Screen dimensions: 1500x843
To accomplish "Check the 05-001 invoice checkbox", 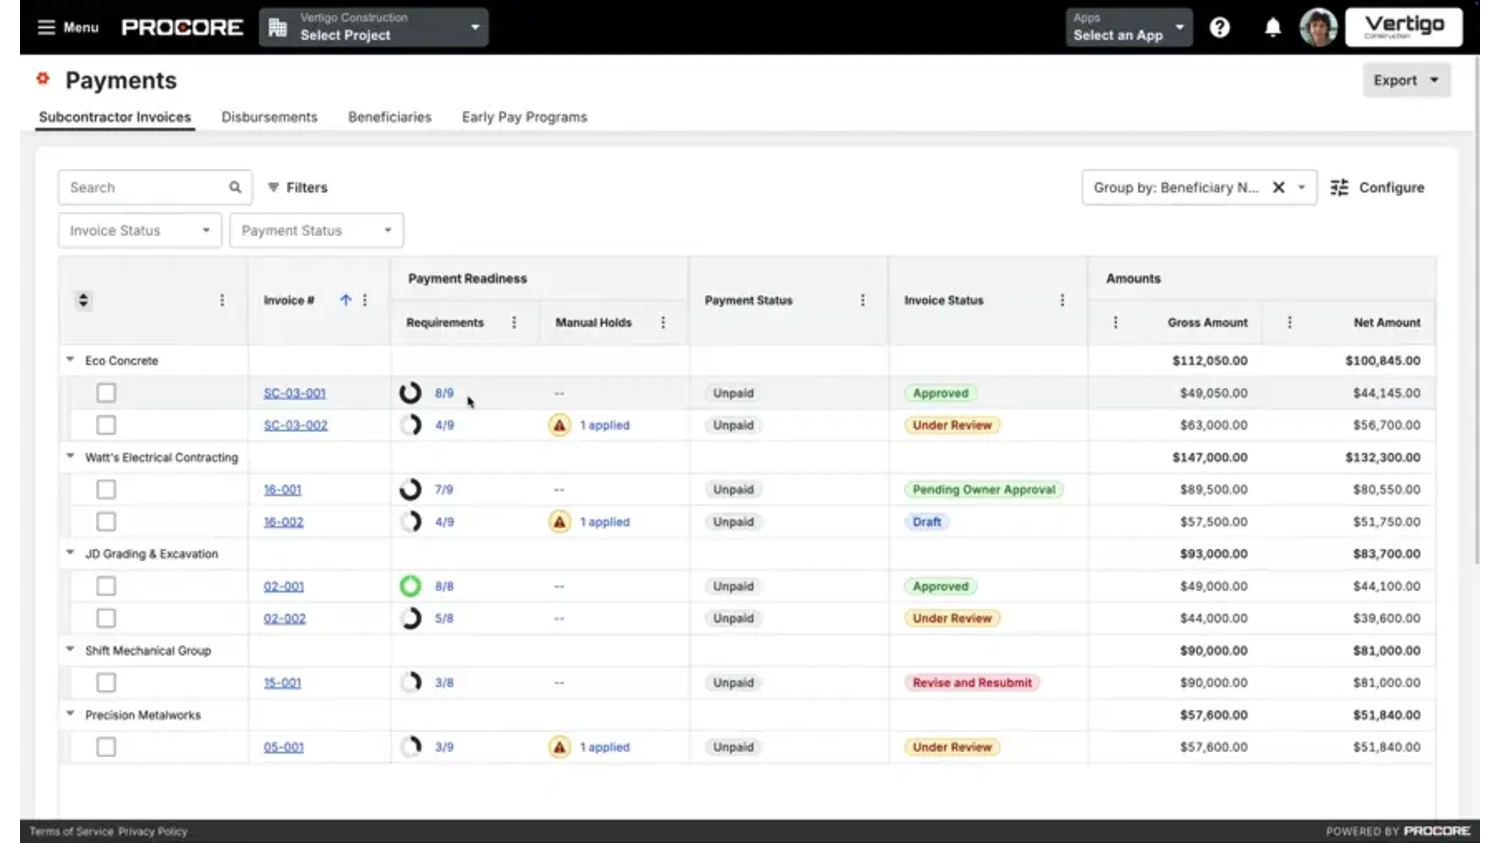I will click(x=106, y=747).
